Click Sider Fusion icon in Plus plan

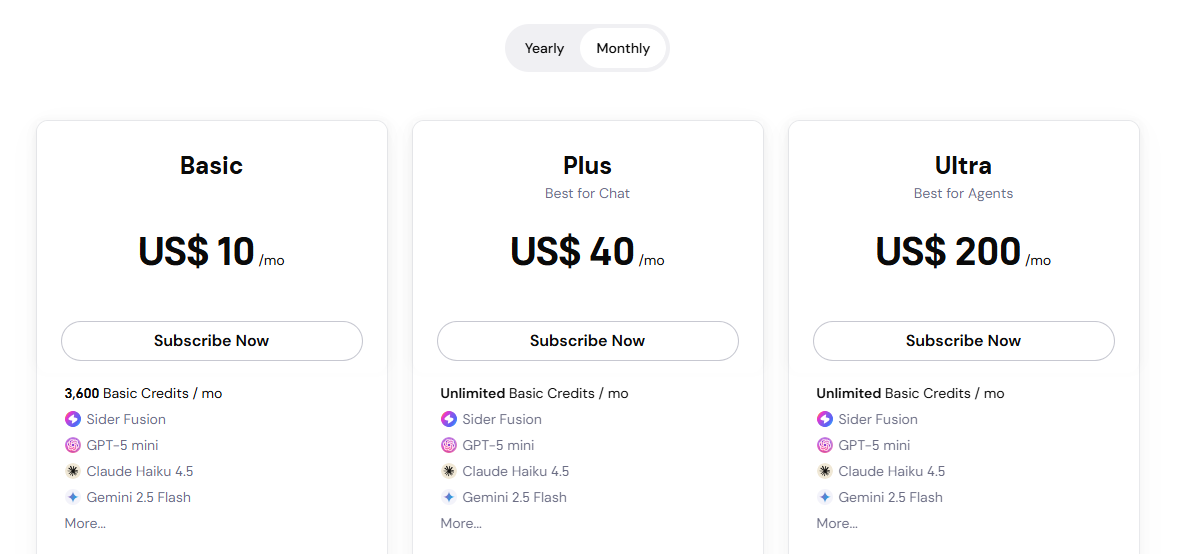coord(449,419)
